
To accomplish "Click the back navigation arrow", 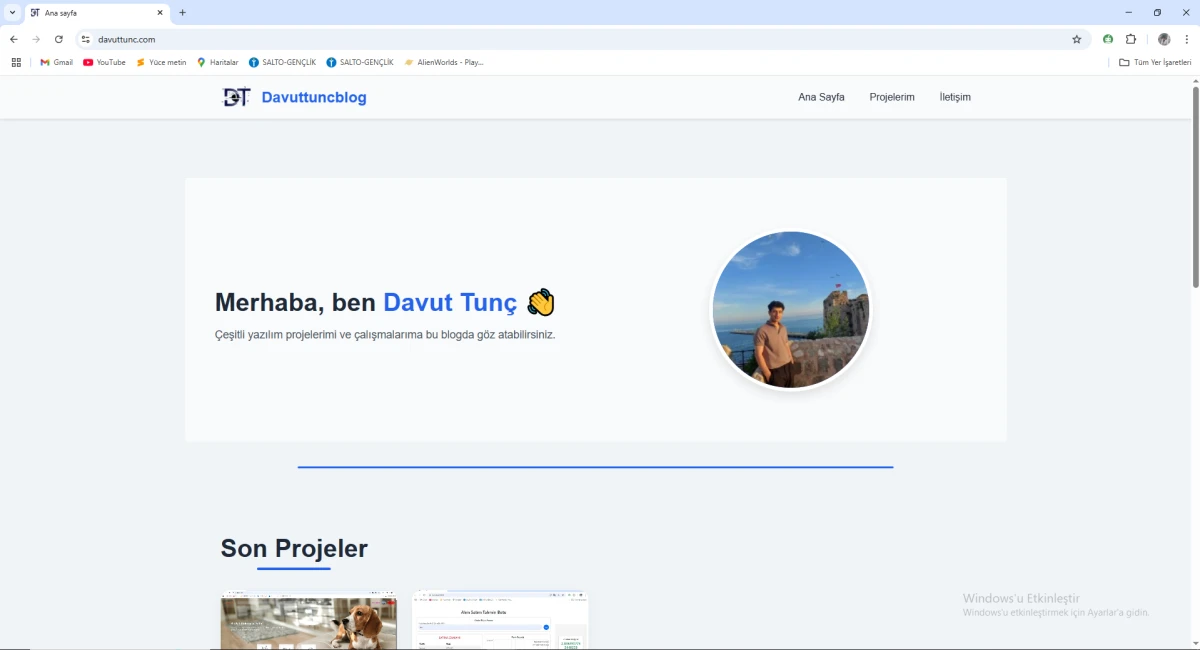I will (13, 39).
